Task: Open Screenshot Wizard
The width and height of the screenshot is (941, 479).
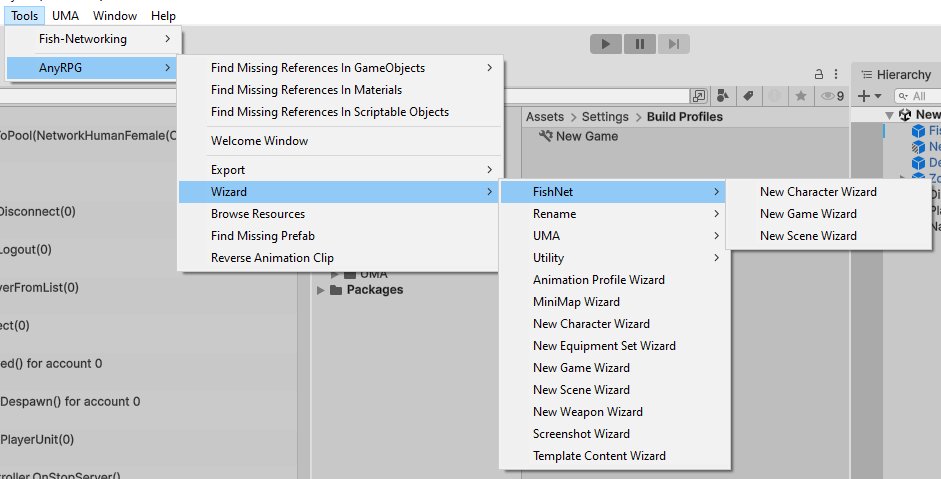Action: [x=615, y=434]
